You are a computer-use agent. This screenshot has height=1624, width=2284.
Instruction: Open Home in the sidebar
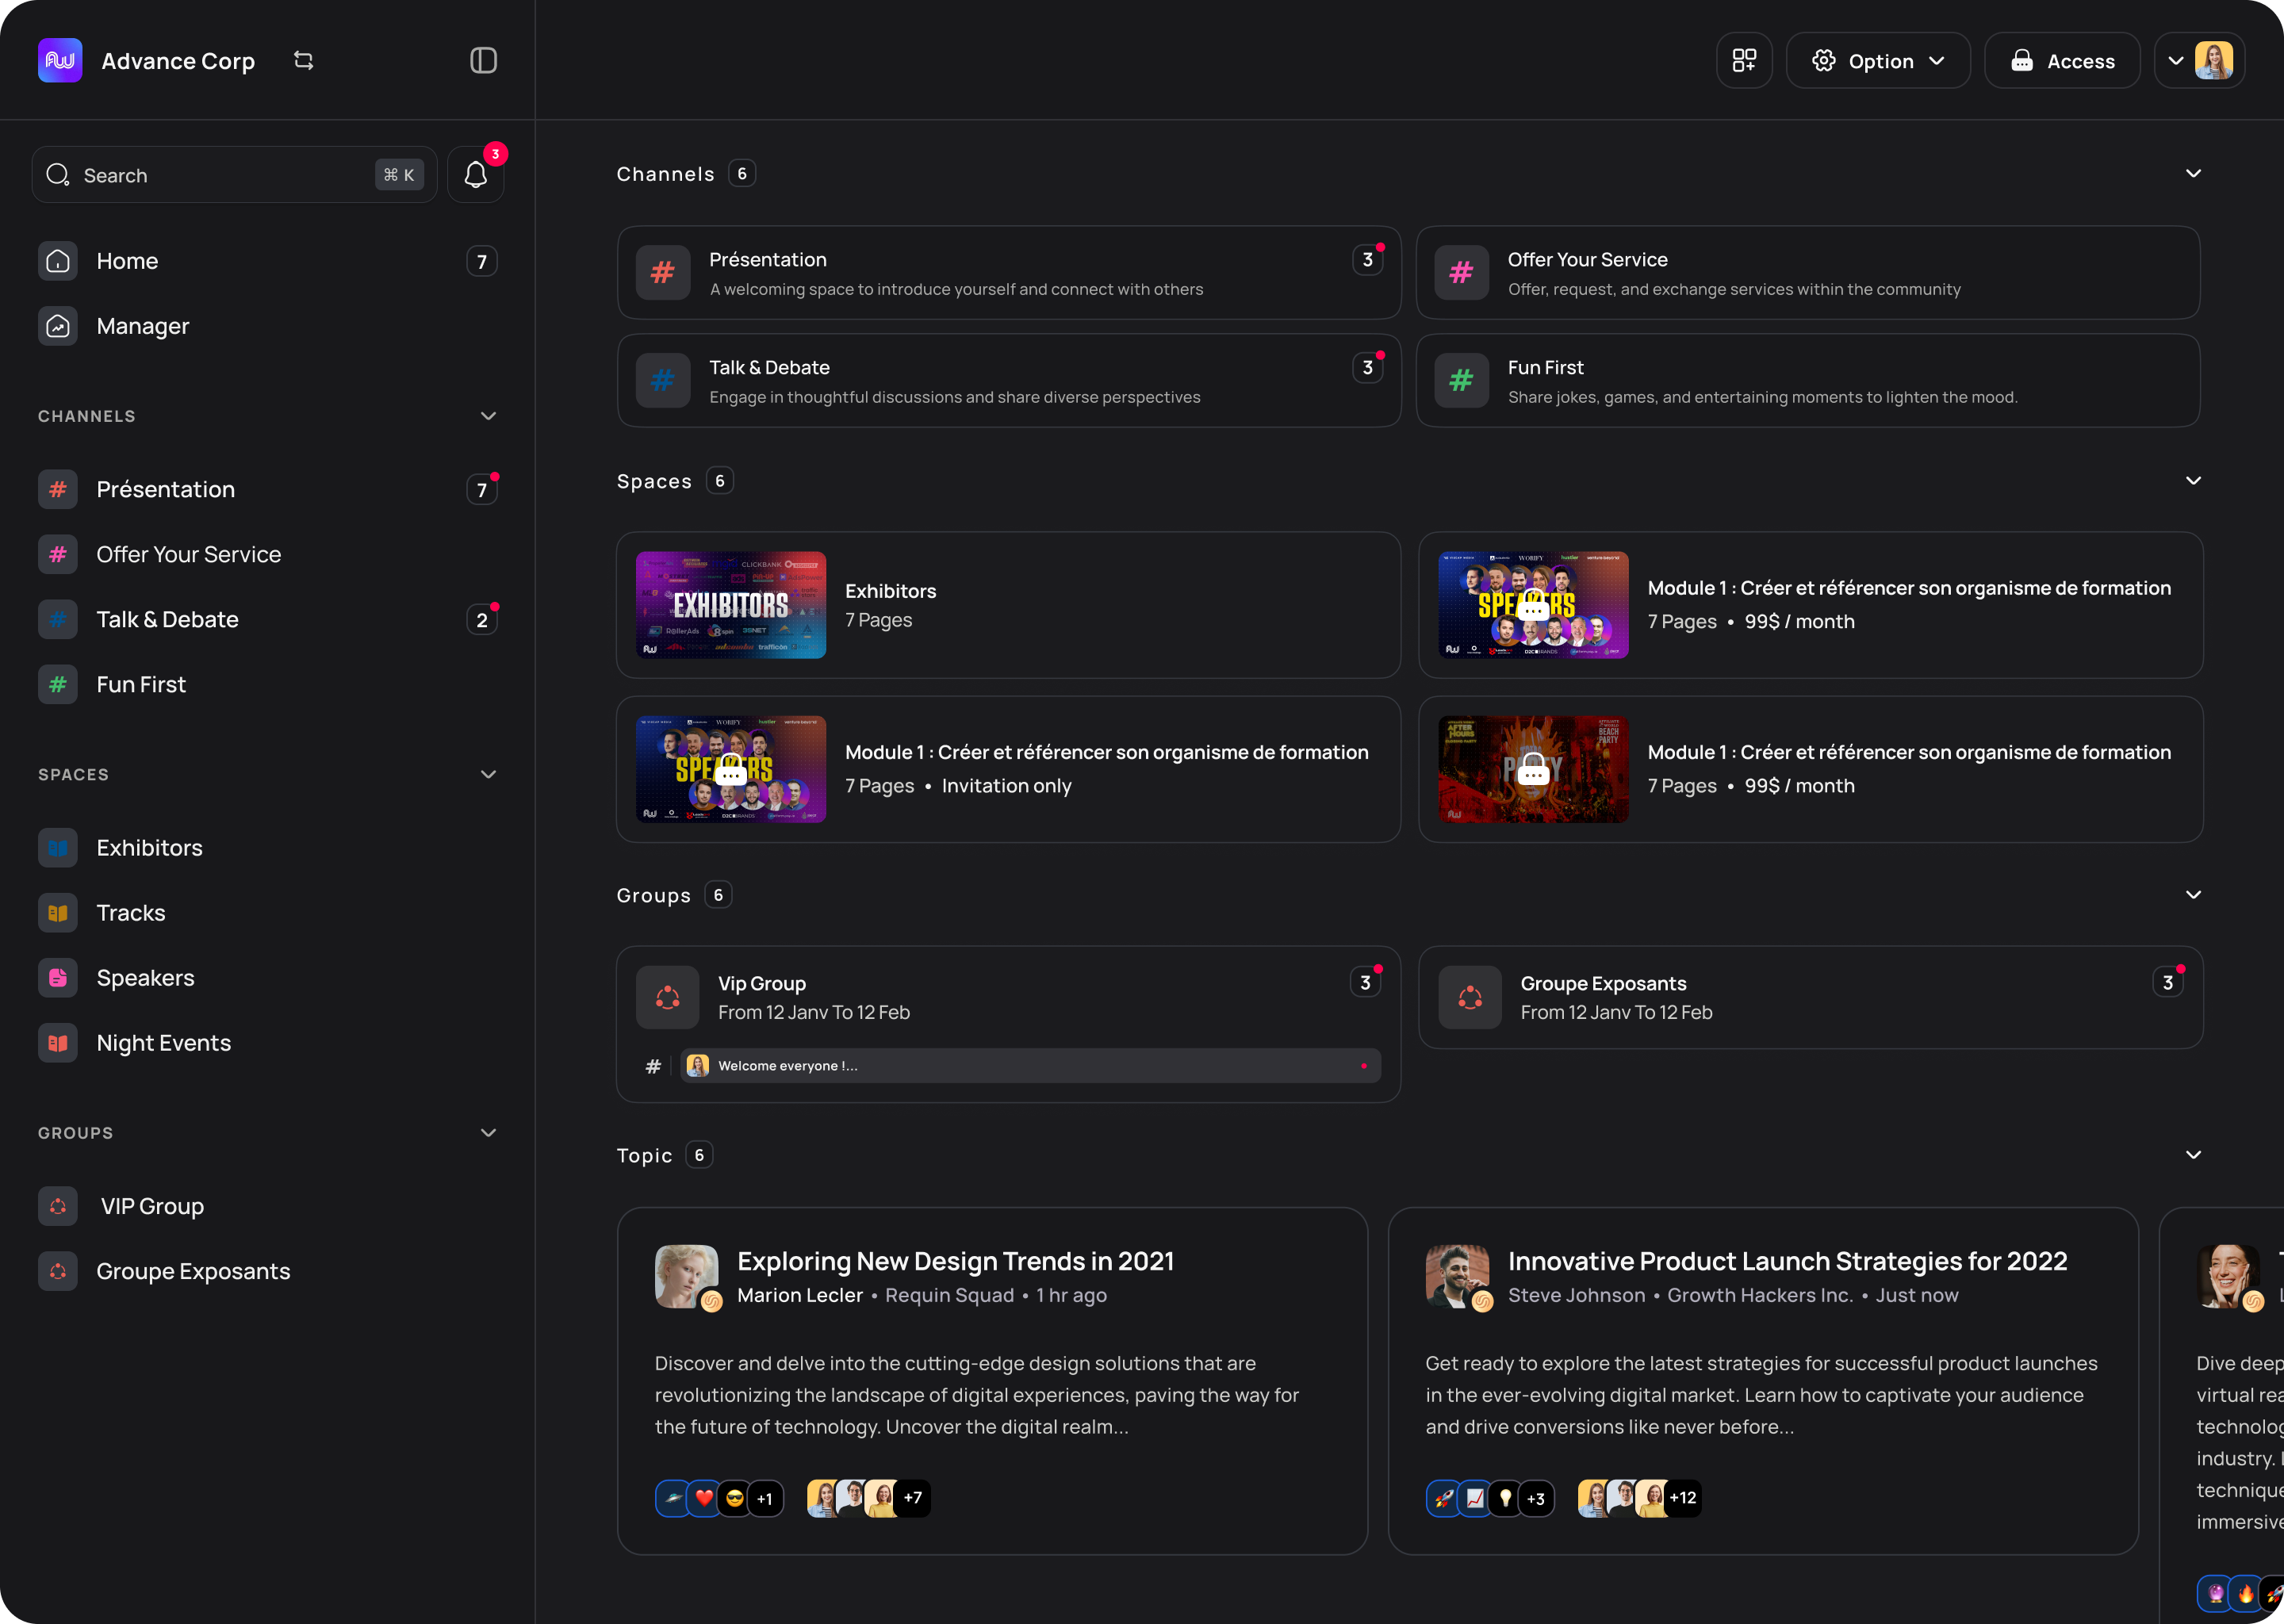(127, 261)
